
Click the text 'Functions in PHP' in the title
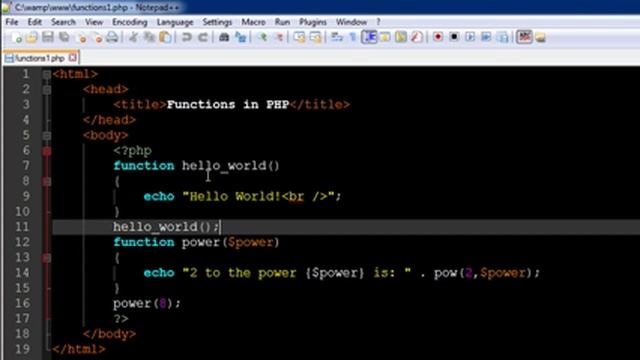click(x=228, y=104)
